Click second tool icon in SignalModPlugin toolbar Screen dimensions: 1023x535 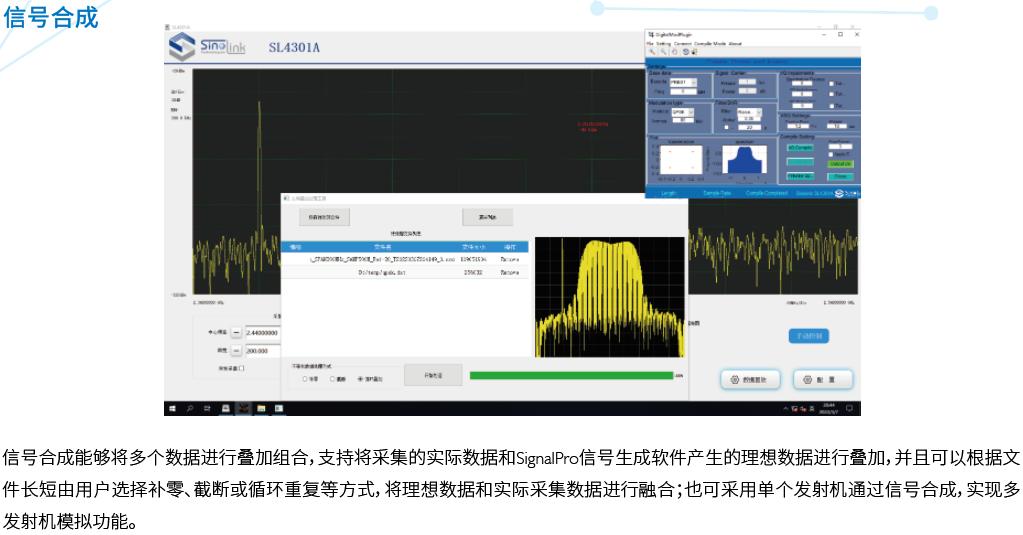pos(664,52)
